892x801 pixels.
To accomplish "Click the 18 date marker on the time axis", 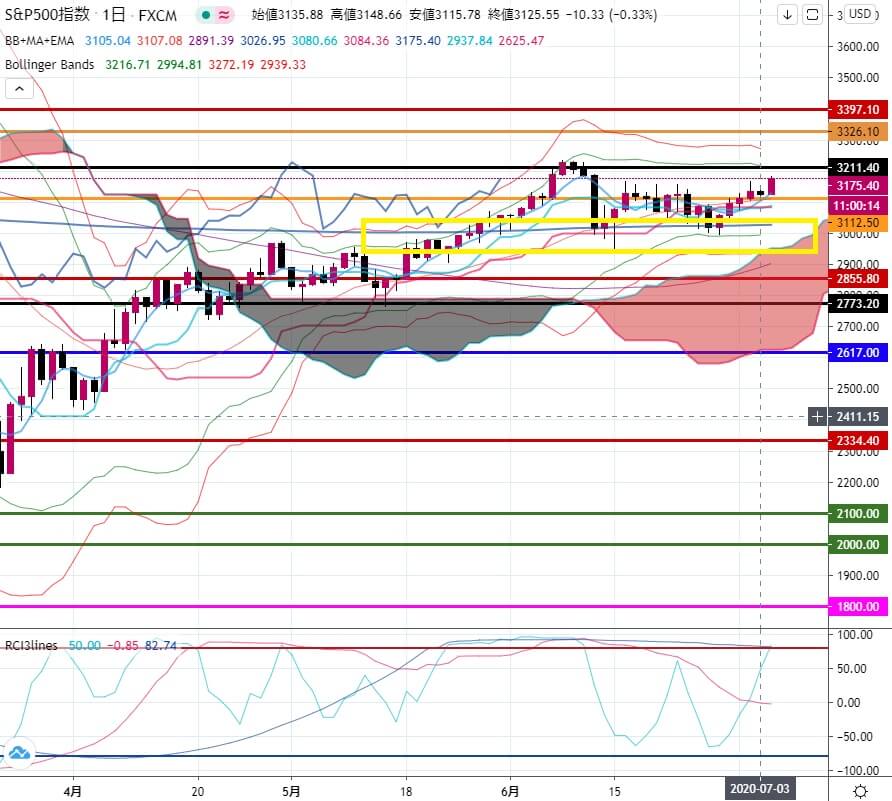I will click(406, 791).
